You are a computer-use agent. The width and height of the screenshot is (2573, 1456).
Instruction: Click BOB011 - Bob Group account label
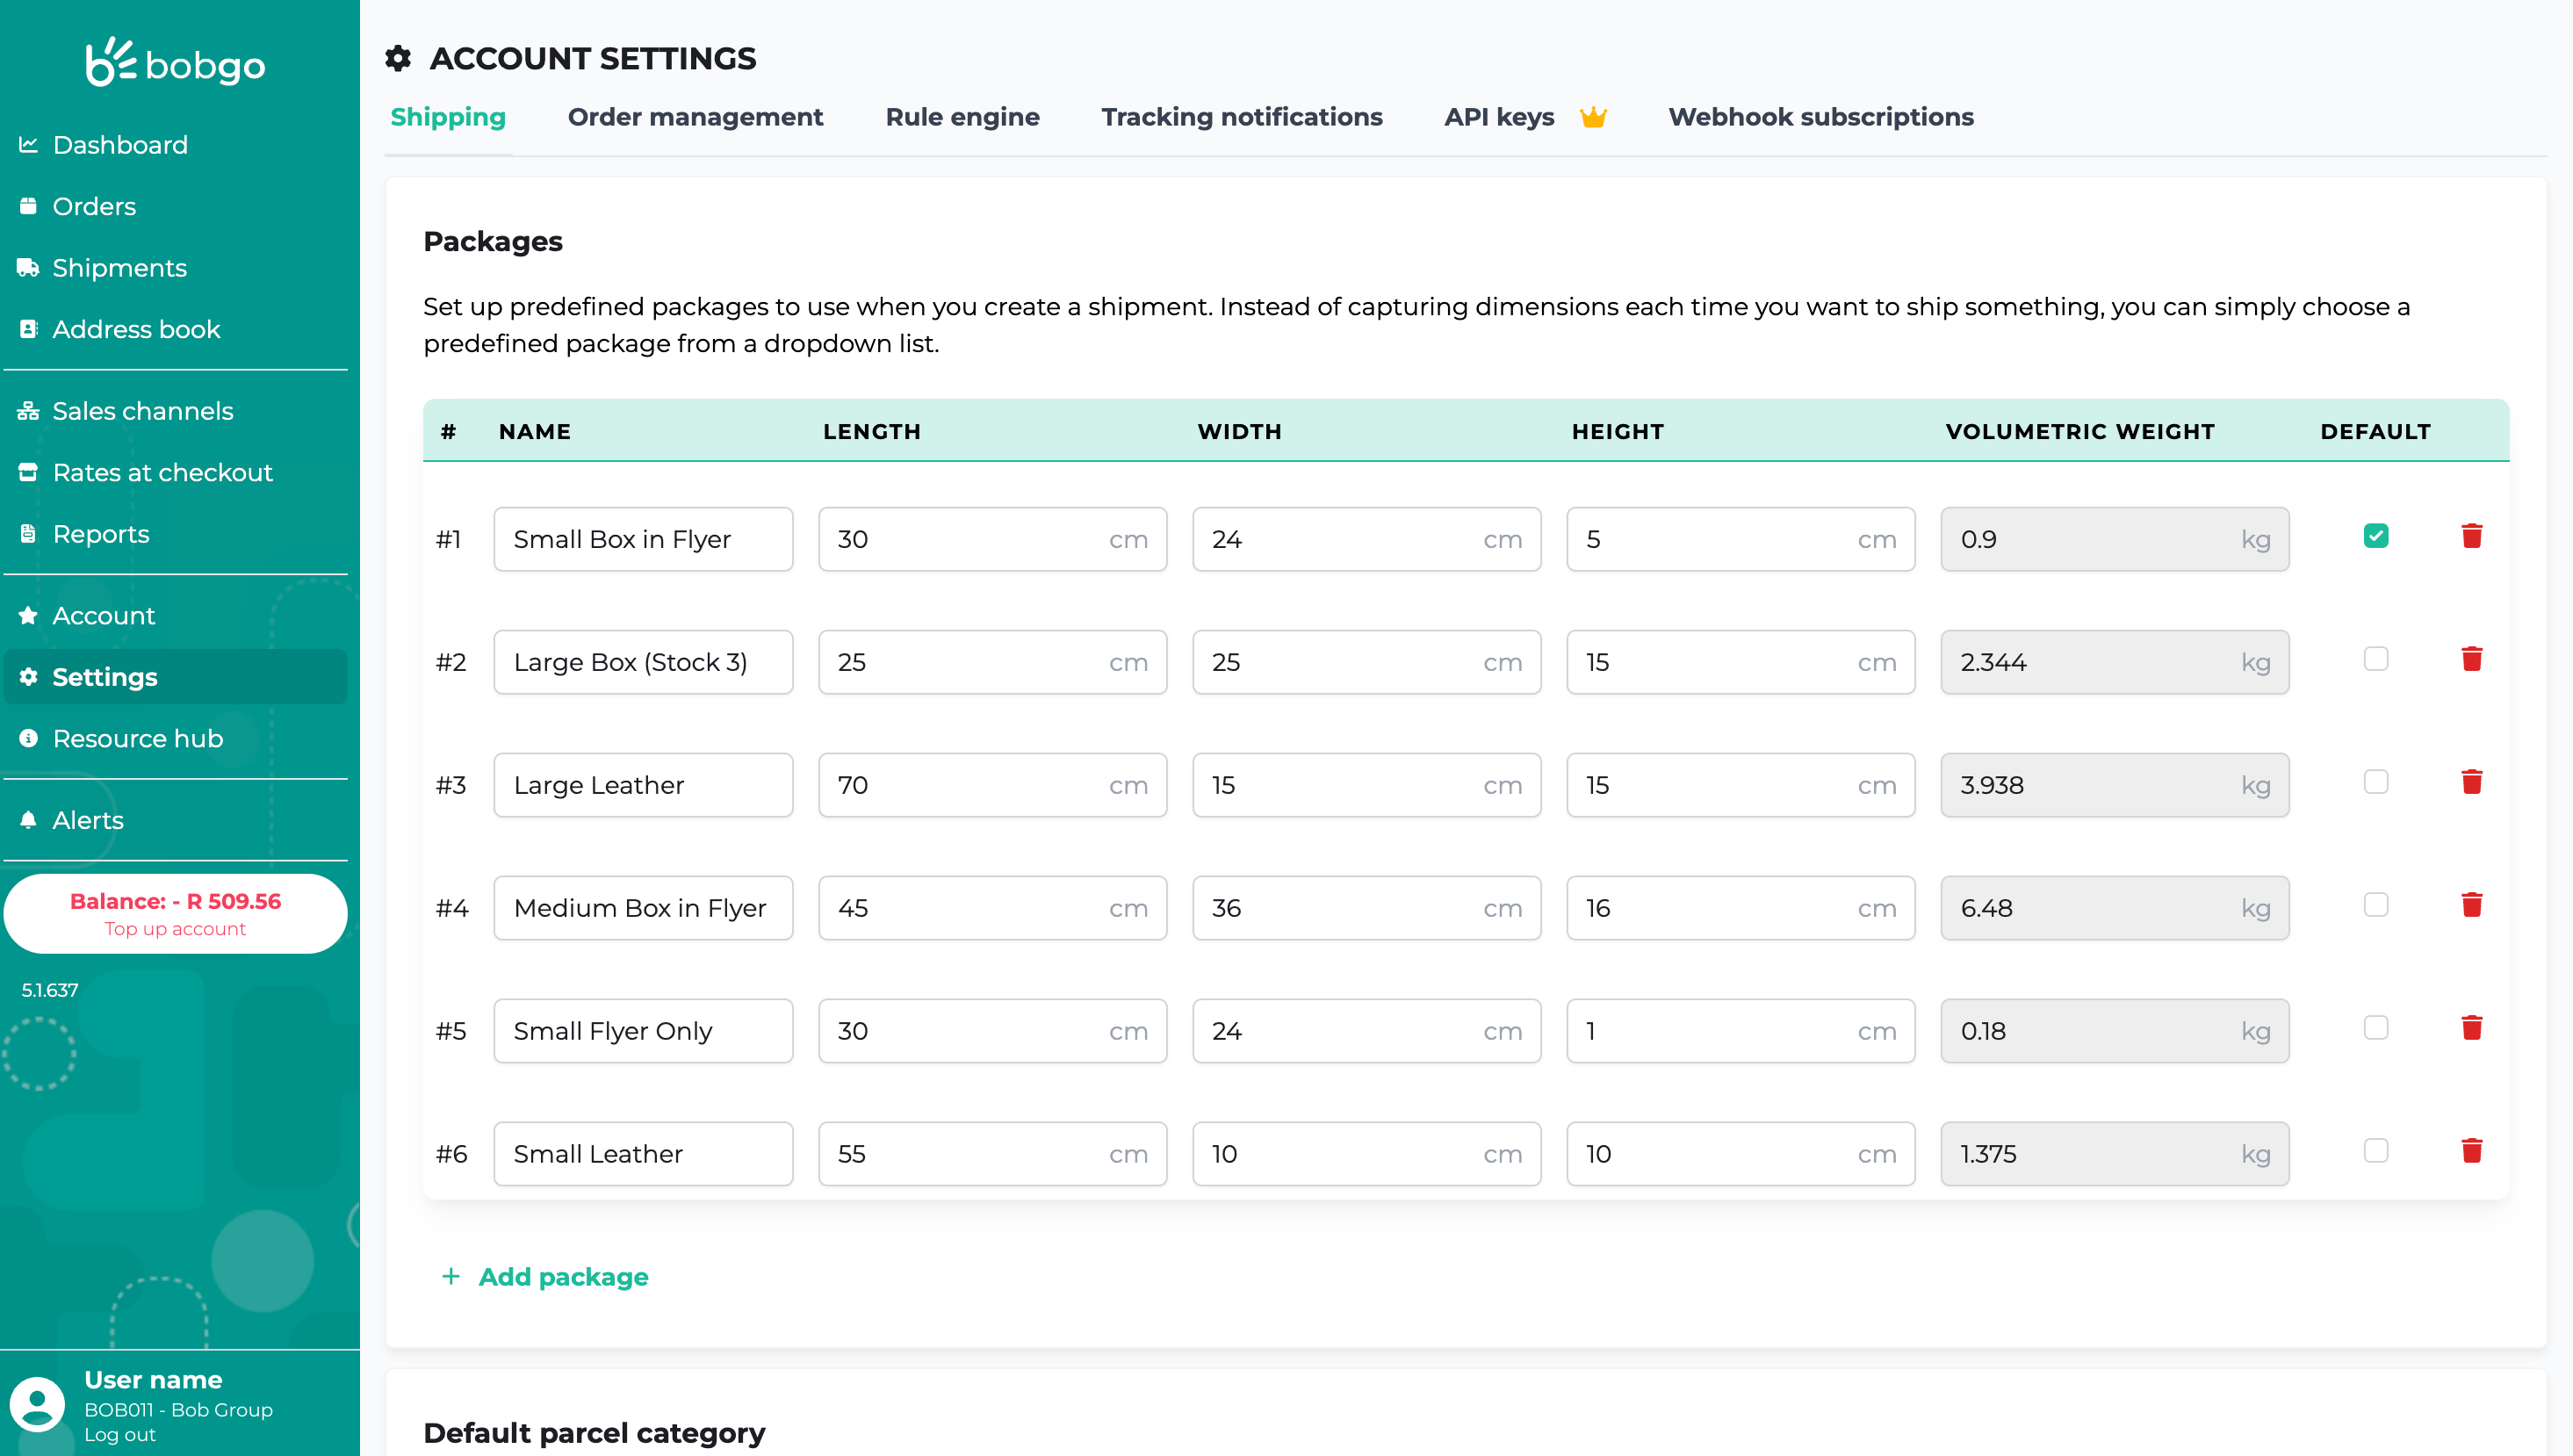pos(178,1410)
